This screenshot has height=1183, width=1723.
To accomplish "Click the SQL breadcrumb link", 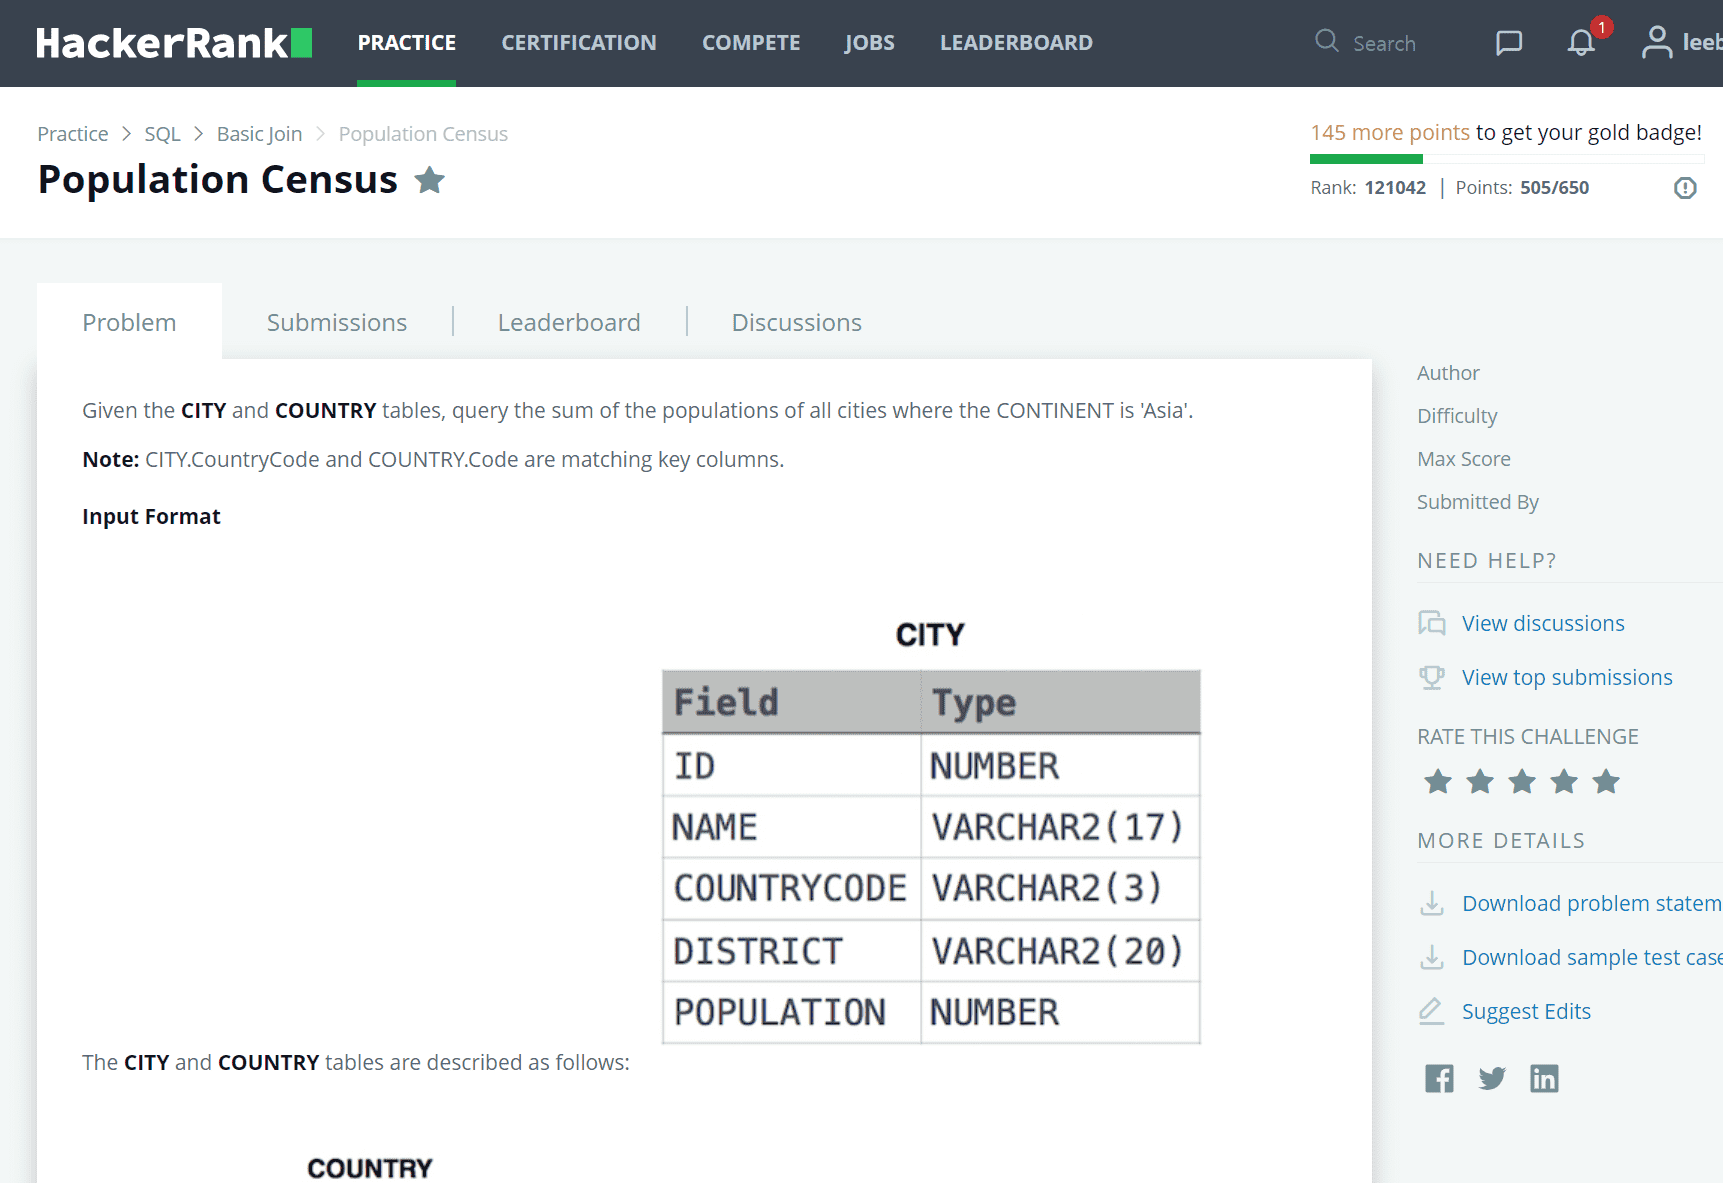I will (163, 134).
